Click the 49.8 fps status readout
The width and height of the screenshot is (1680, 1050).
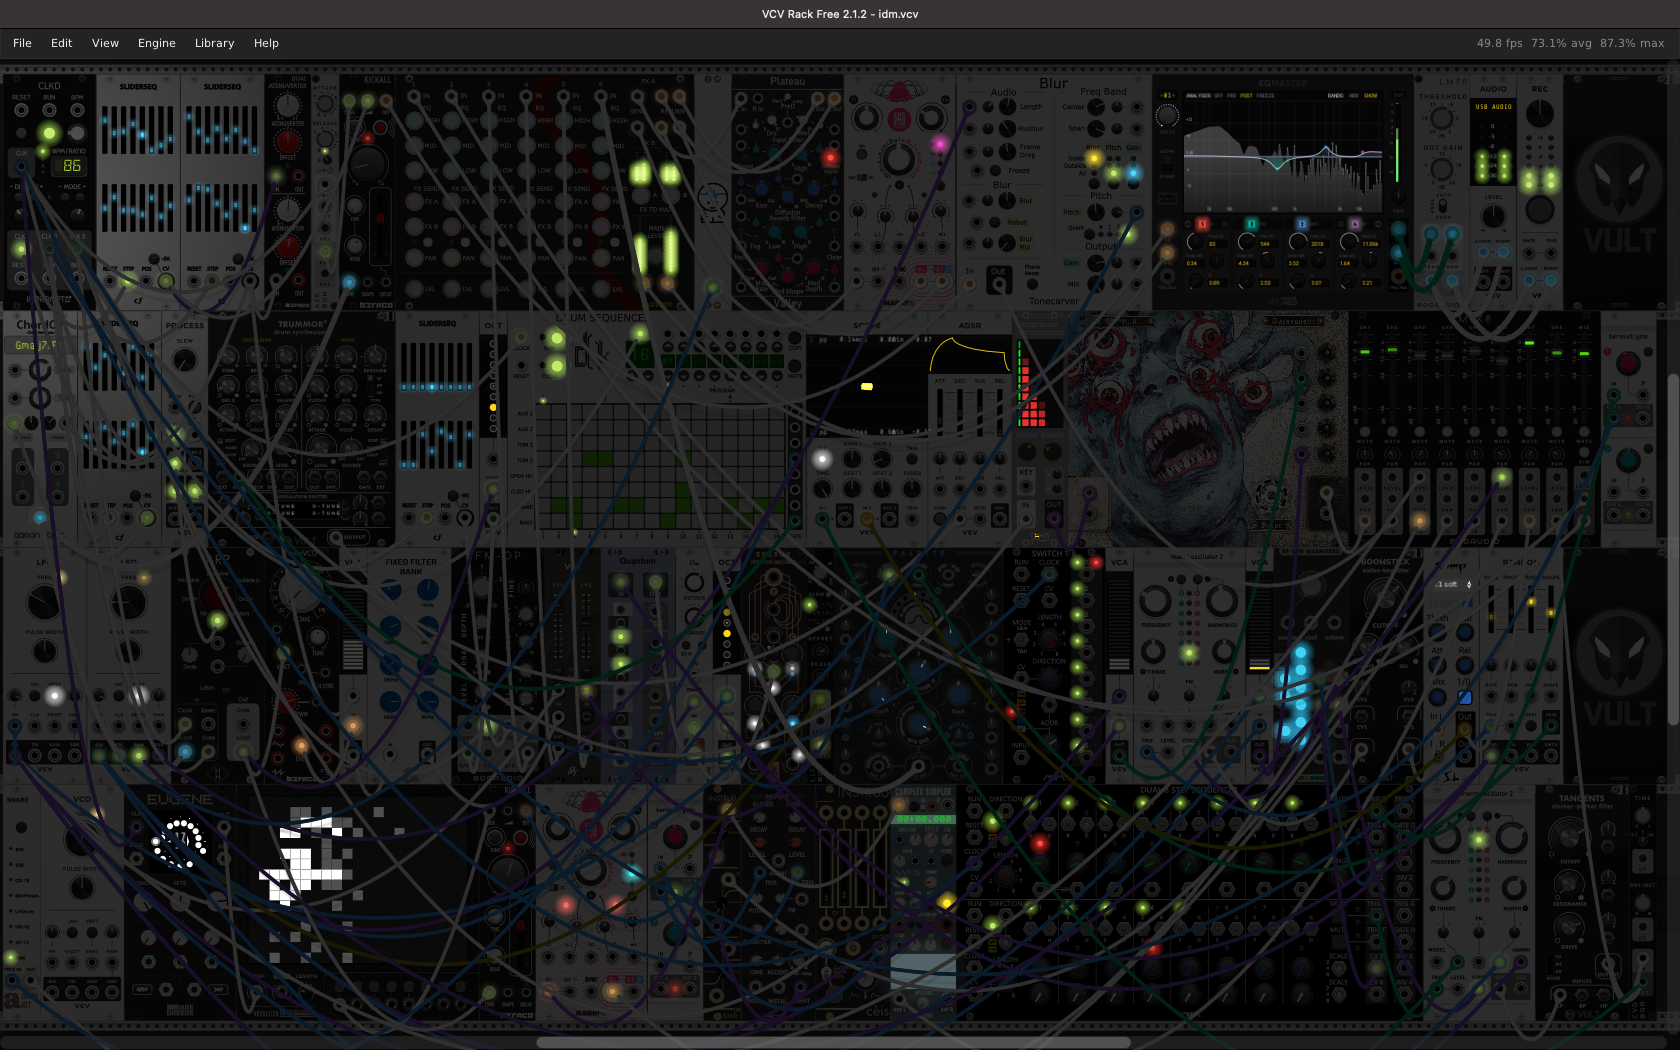pyautogui.click(x=1499, y=43)
